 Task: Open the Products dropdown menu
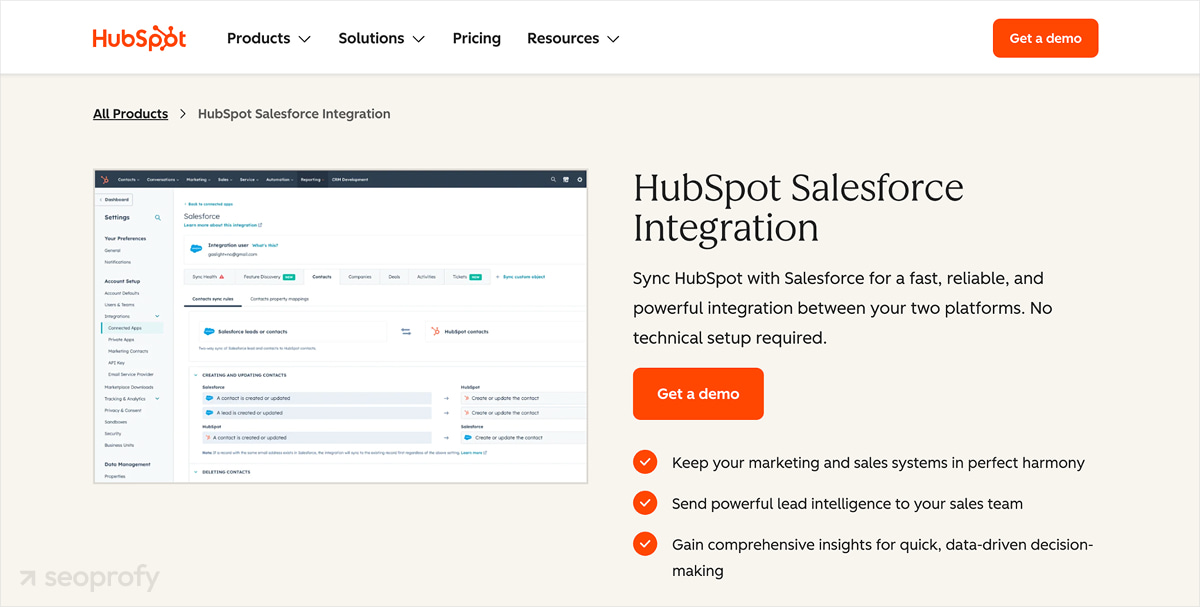click(x=268, y=38)
